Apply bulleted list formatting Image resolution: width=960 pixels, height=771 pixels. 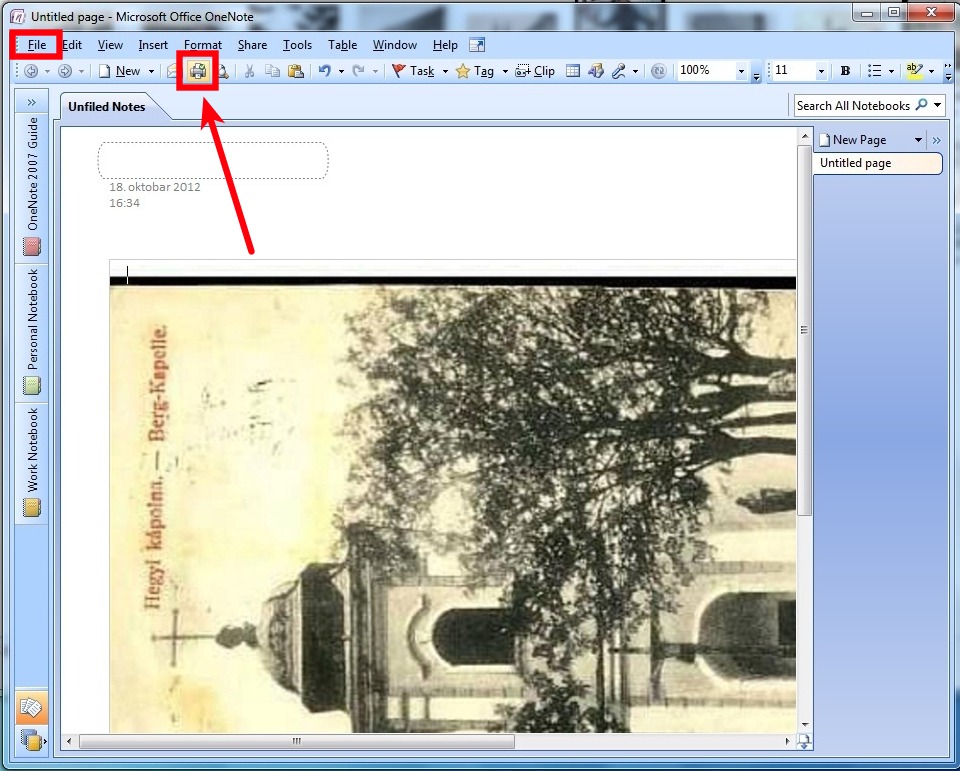pos(875,71)
